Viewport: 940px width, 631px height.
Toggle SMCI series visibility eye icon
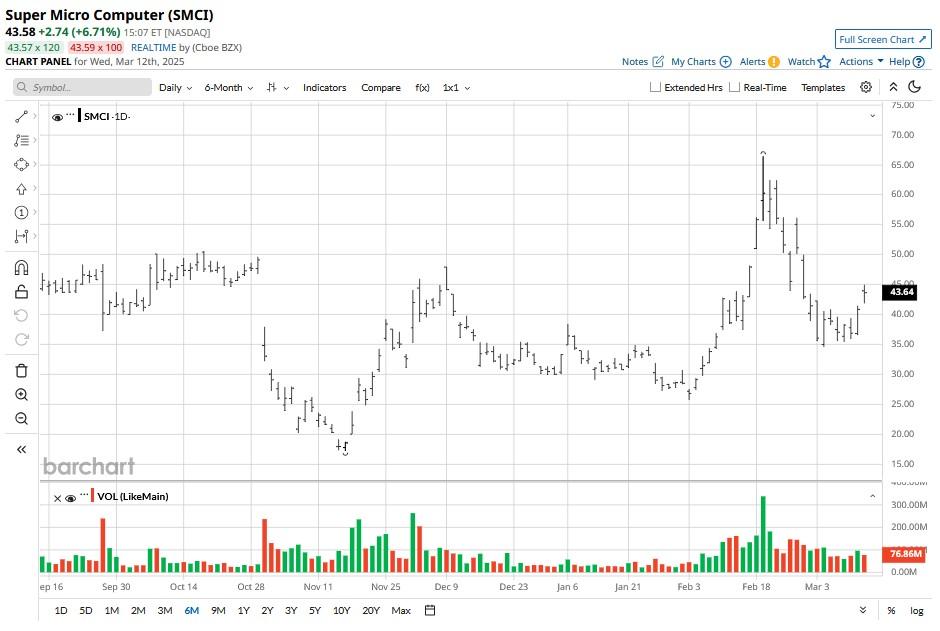click(x=57, y=117)
